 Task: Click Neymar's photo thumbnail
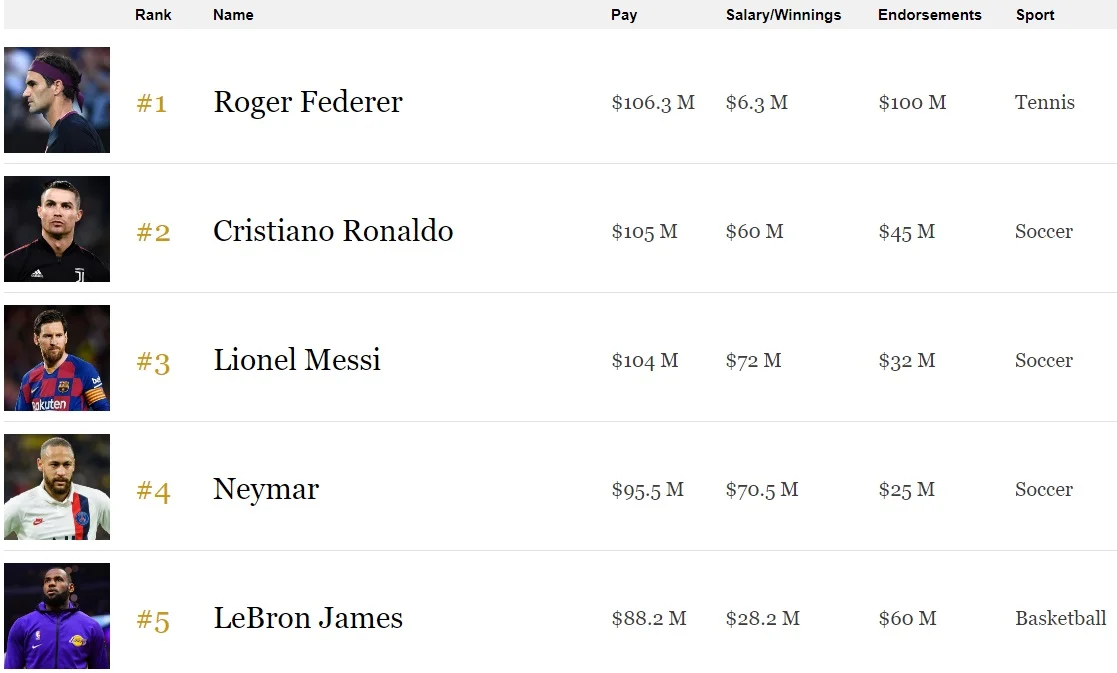pyautogui.click(x=57, y=487)
